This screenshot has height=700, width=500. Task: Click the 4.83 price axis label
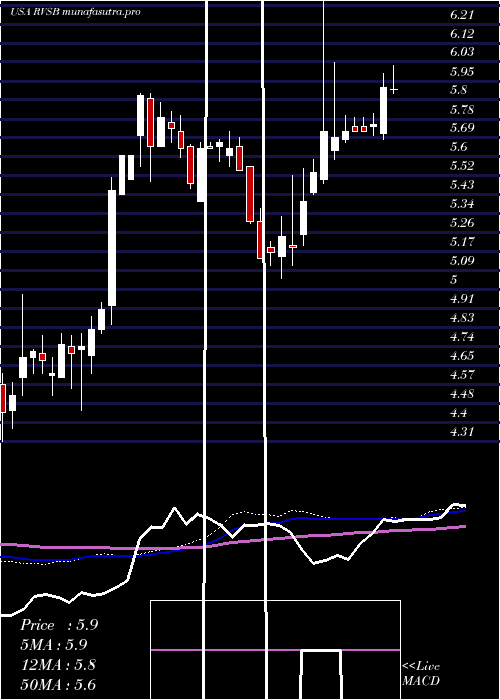tap(462, 318)
